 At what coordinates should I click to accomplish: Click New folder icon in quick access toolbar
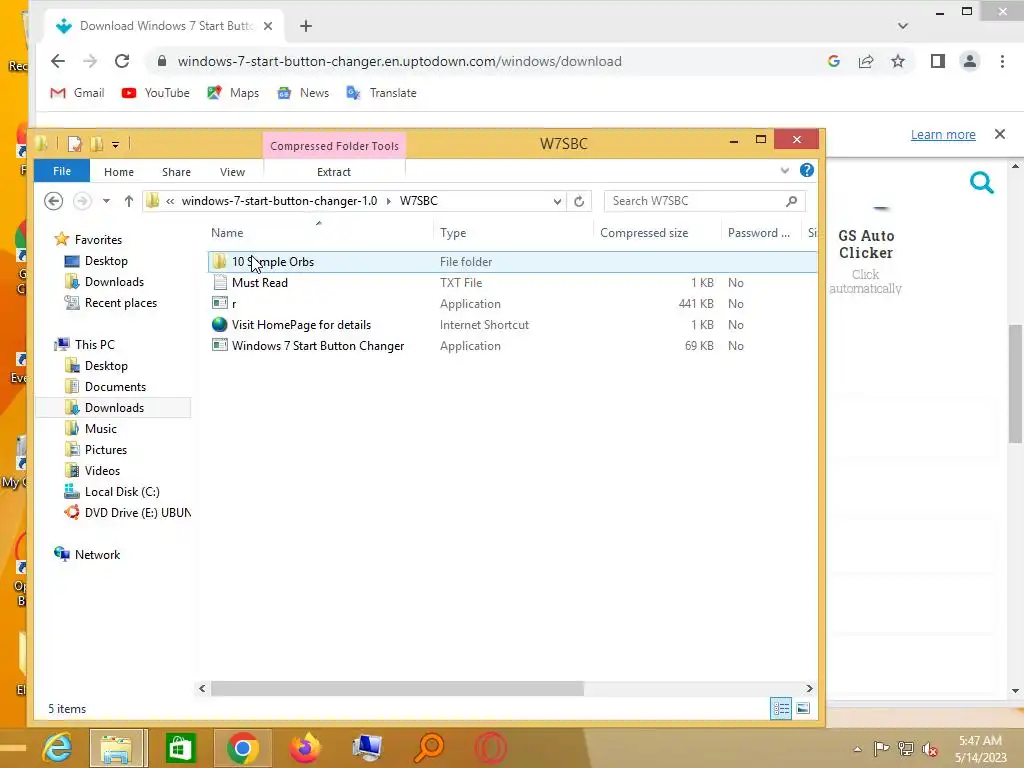97,144
